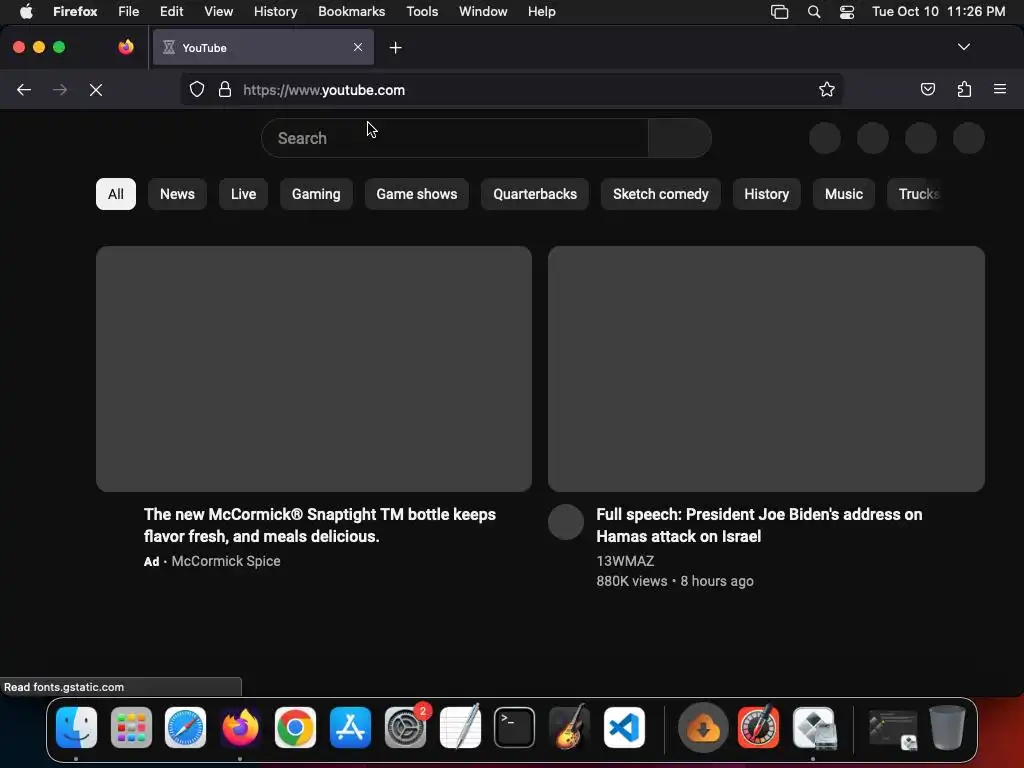This screenshot has height=768, width=1024.
Task: Select the Quarterbacks filter chip
Action: click(535, 194)
